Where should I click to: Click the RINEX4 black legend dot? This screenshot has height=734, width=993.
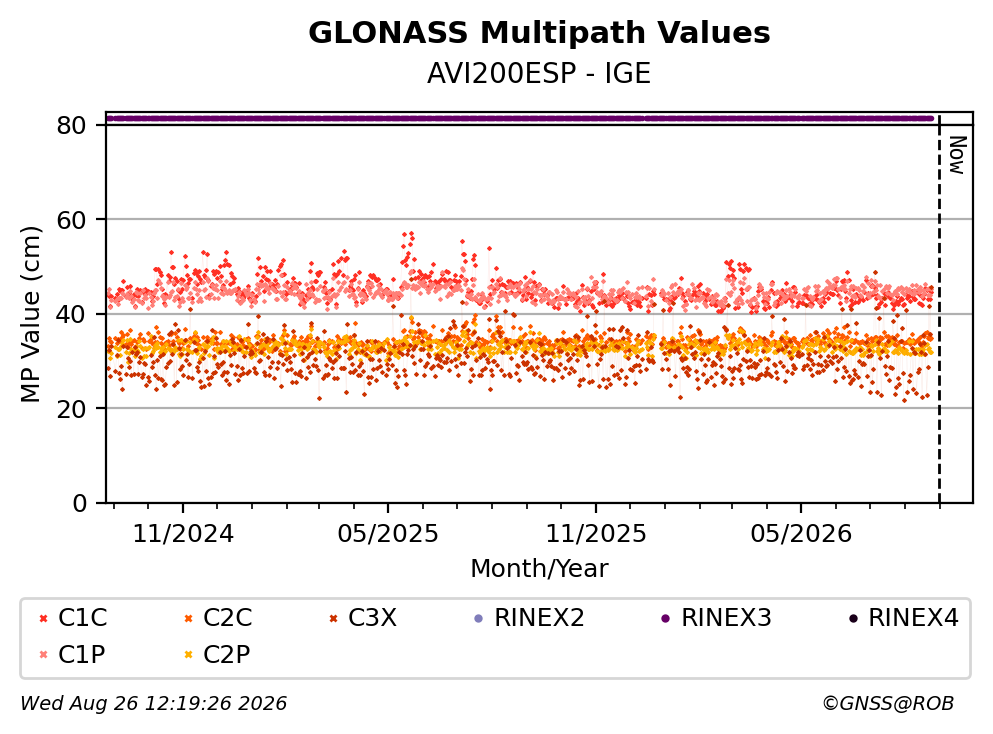point(853,619)
